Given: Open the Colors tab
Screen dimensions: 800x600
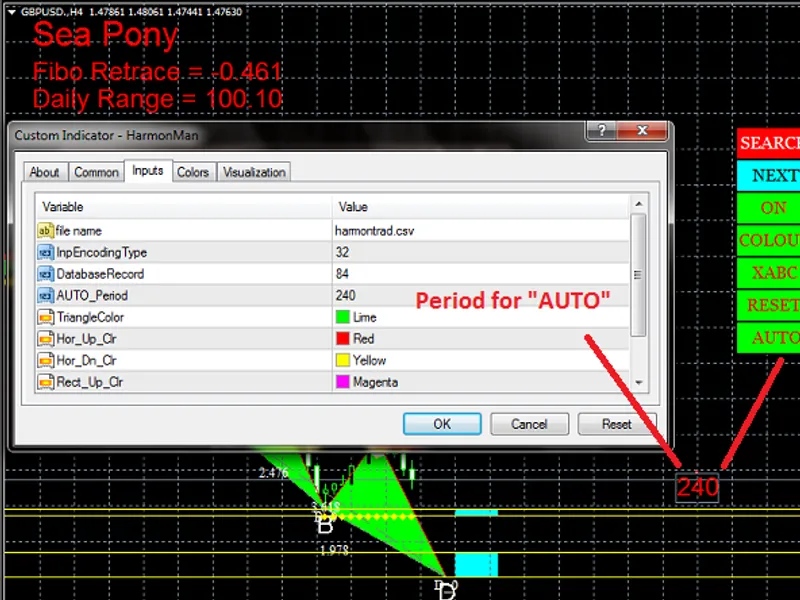Looking at the screenshot, I should [193, 172].
